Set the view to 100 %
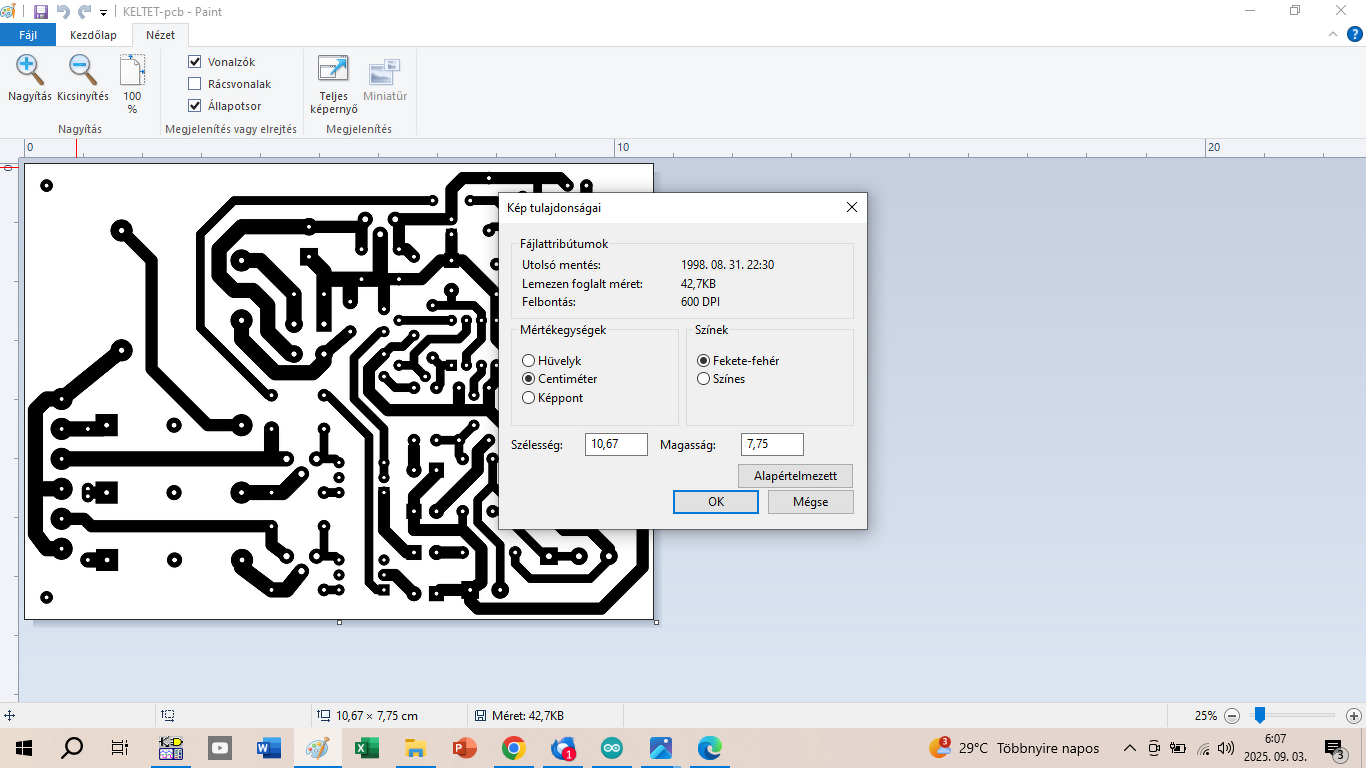1366x768 pixels. click(132, 84)
